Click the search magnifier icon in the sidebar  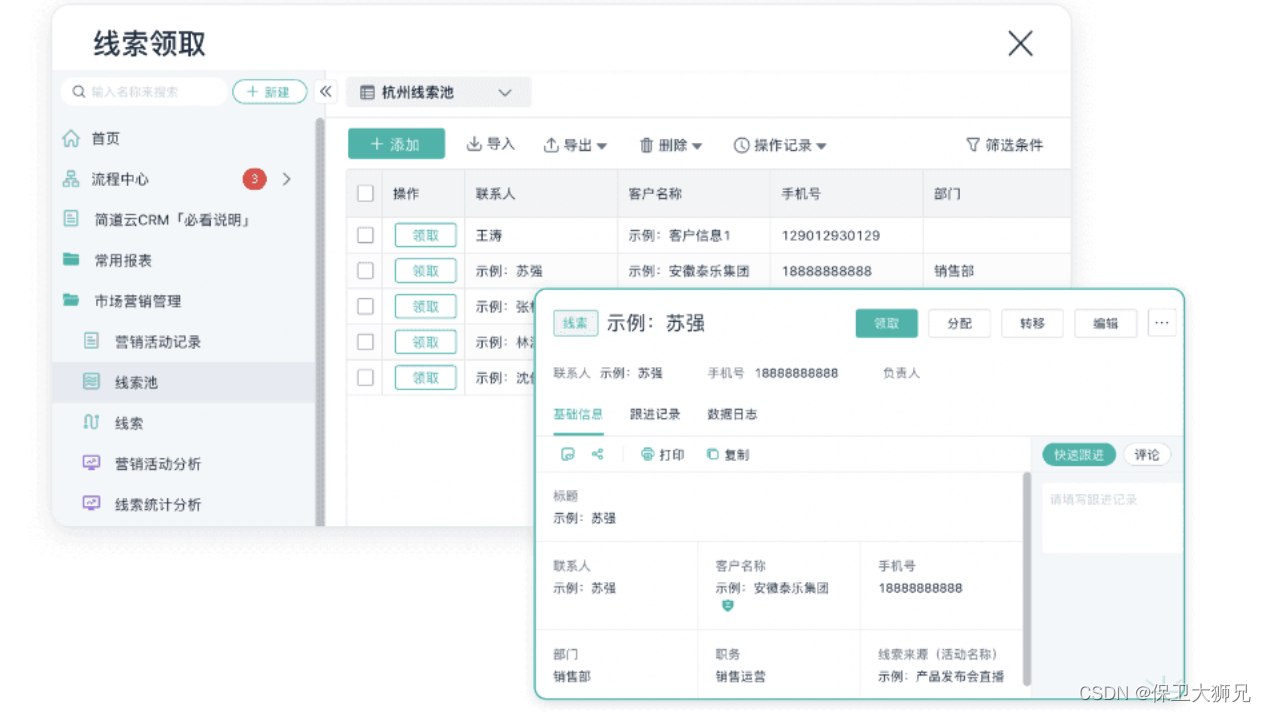[79, 92]
